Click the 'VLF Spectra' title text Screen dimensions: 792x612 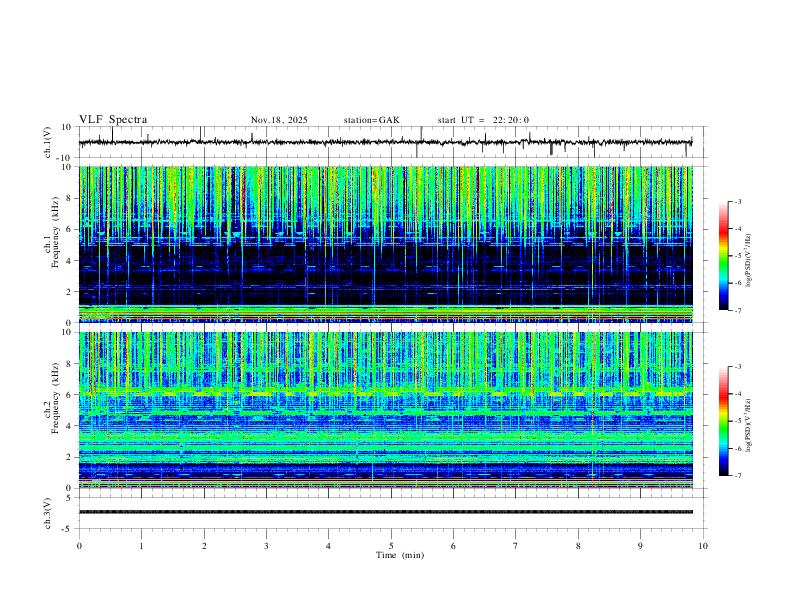click(113, 120)
